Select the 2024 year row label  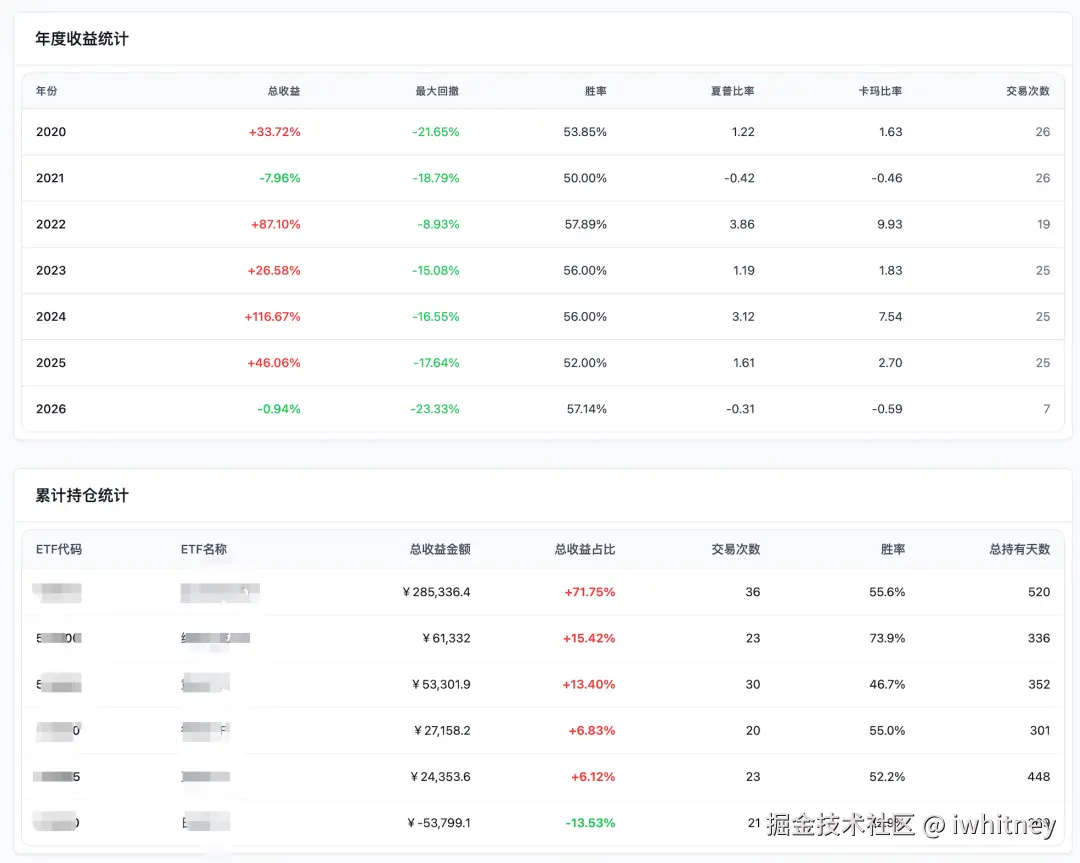51,316
